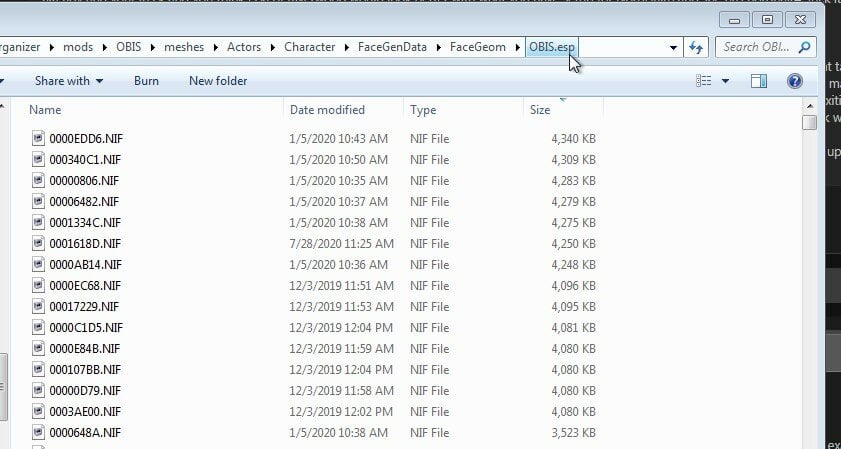Navigate to the FaceGeom breadcrumb folder
The image size is (841, 449).
[x=478, y=47]
